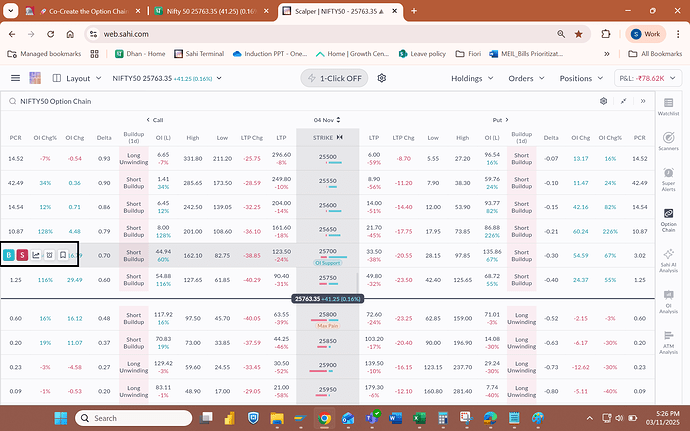
Task: Open Word from the taskbar
Action: [x=396, y=418]
